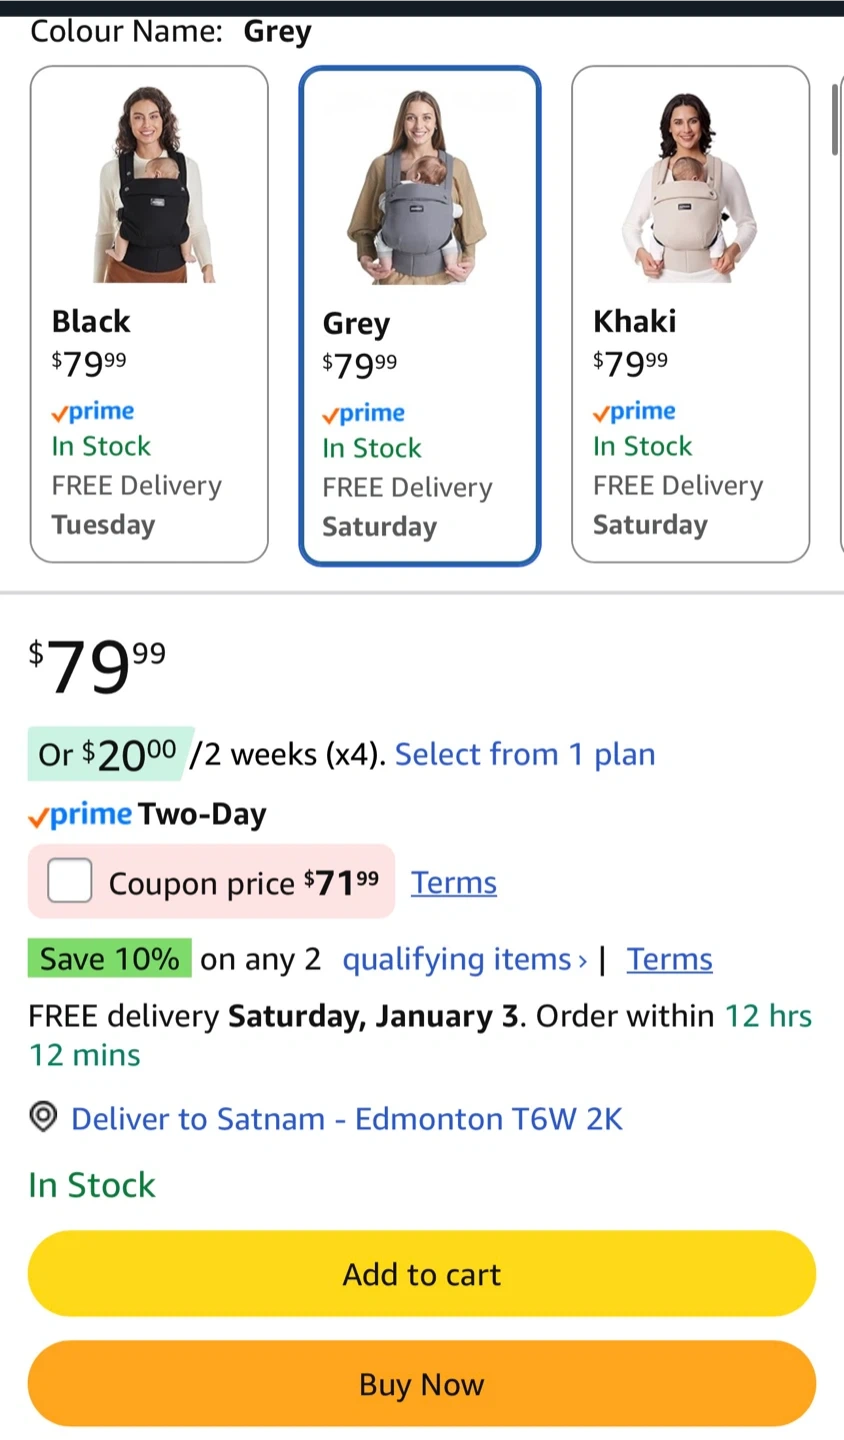This screenshot has width=844, height=1440.
Task: Open Terms link beside qualifying items
Action: click(x=670, y=959)
